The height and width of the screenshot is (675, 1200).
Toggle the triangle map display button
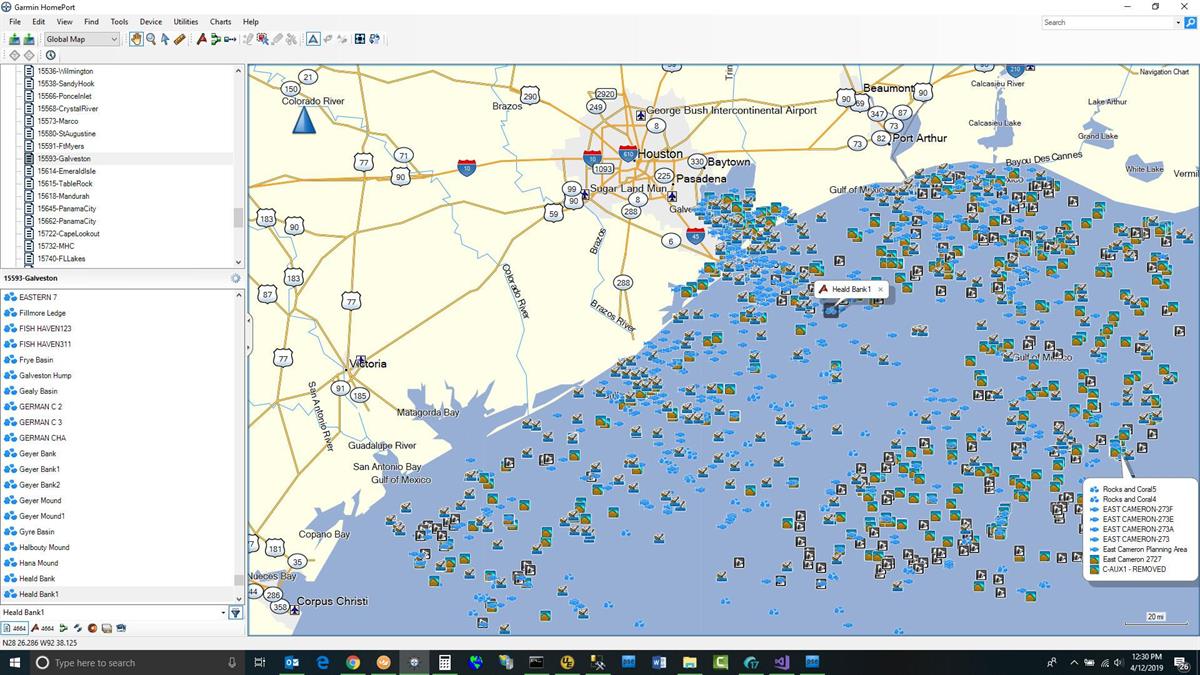tap(313, 39)
